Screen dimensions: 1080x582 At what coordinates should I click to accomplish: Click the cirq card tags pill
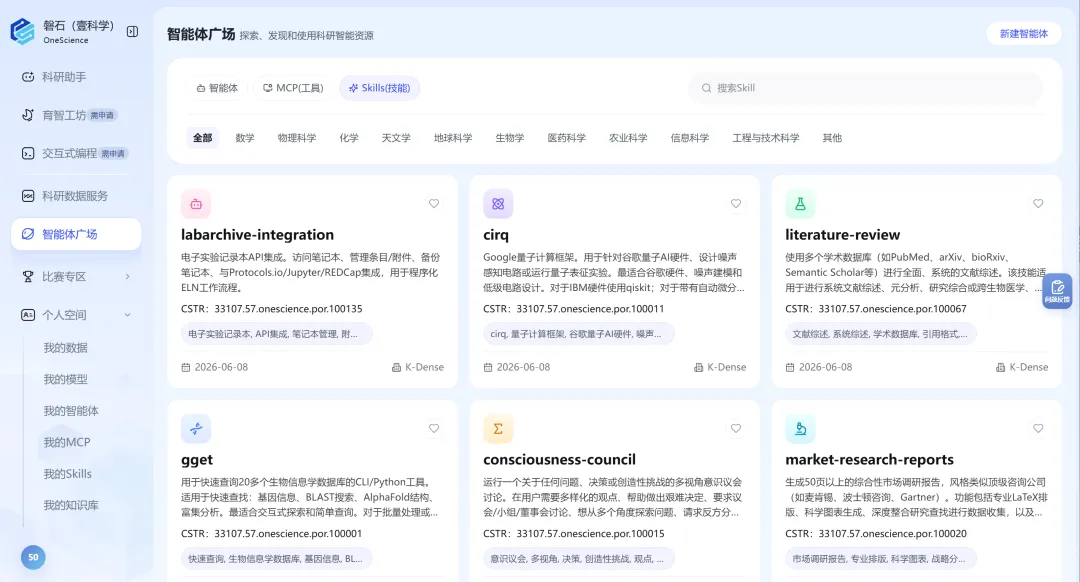tap(579, 334)
